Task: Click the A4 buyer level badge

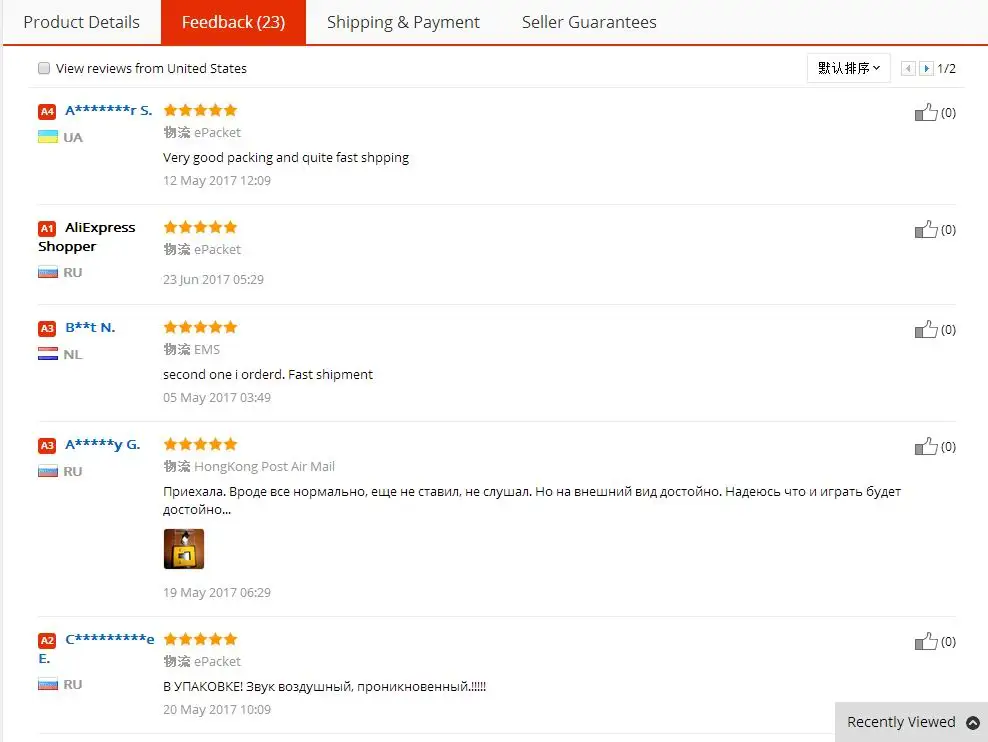Action: point(47,111)
